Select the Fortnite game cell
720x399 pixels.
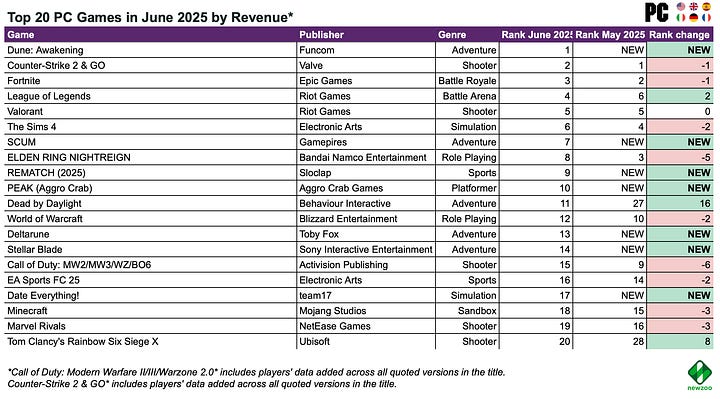(151, 81)
